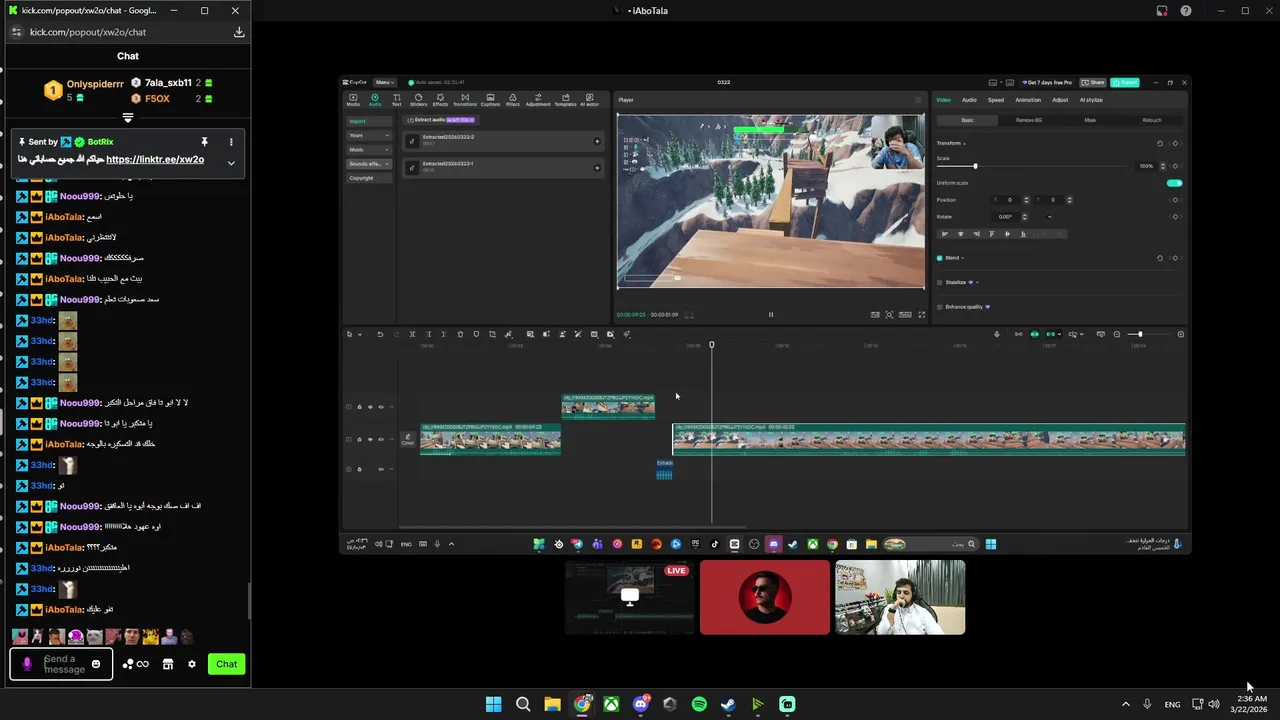Expand the pinned BotRix message chevron

(x=231, y=163)
